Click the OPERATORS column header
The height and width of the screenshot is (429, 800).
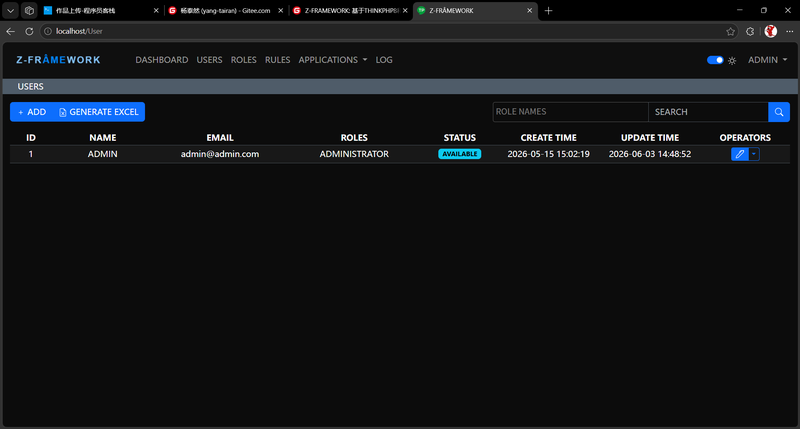[745, 137]
